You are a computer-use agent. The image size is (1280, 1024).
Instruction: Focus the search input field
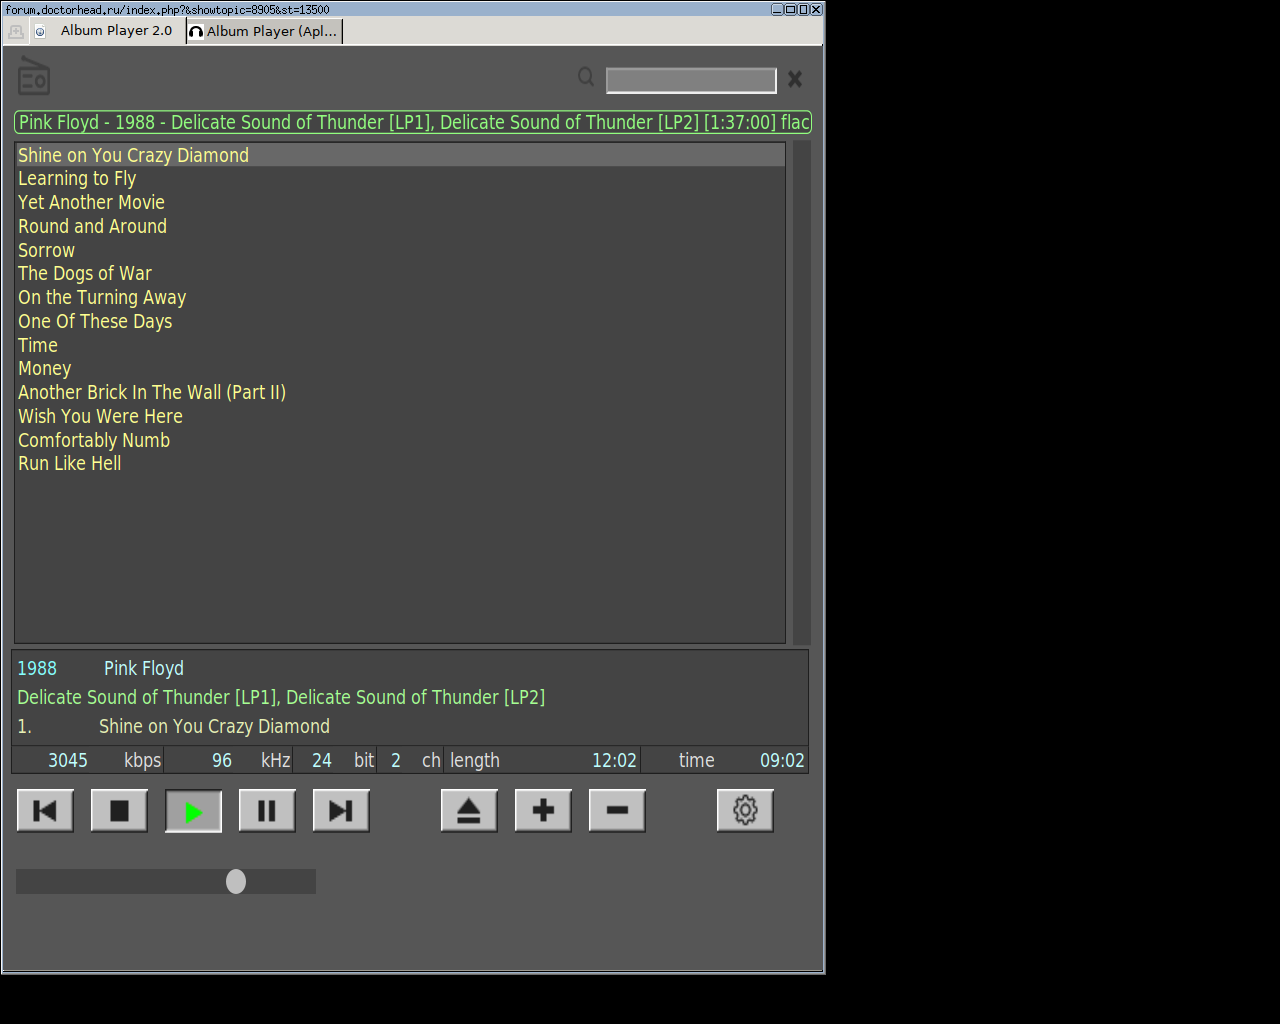pos(691,80)
